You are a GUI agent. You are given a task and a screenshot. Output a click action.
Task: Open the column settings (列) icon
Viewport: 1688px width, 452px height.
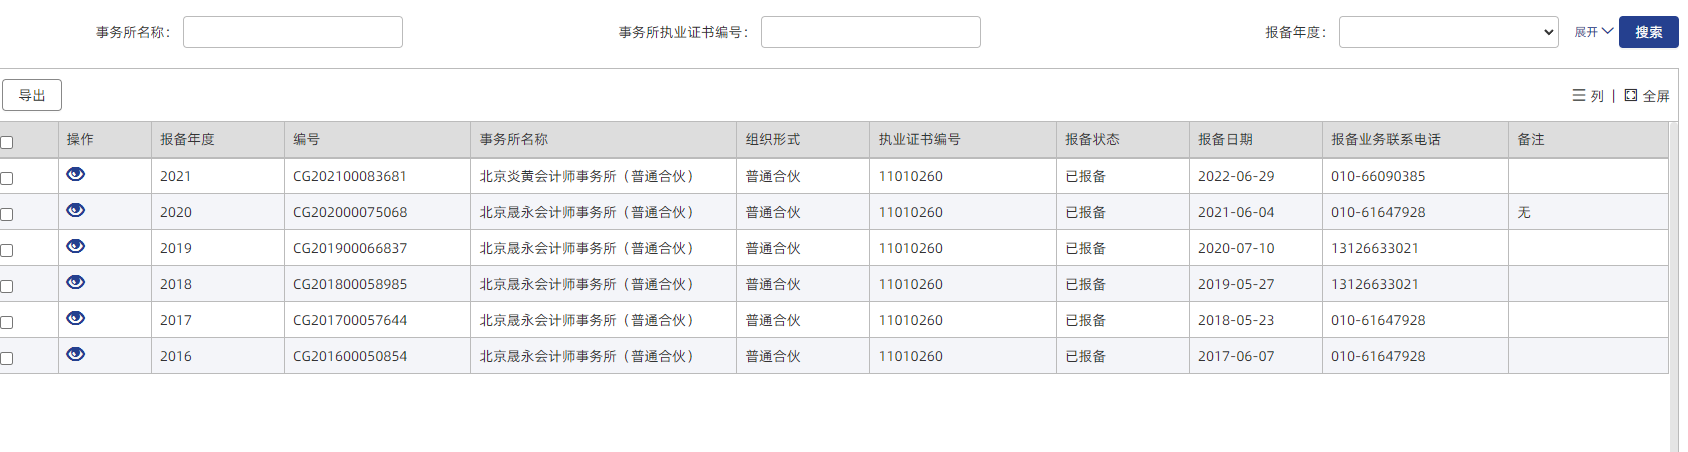(x=1587, y=96)
